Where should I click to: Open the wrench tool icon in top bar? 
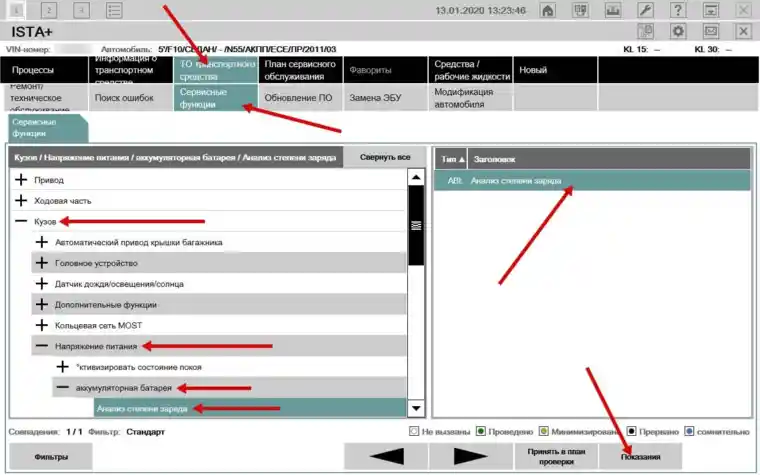pyautogui.click(x=645, y=10)
